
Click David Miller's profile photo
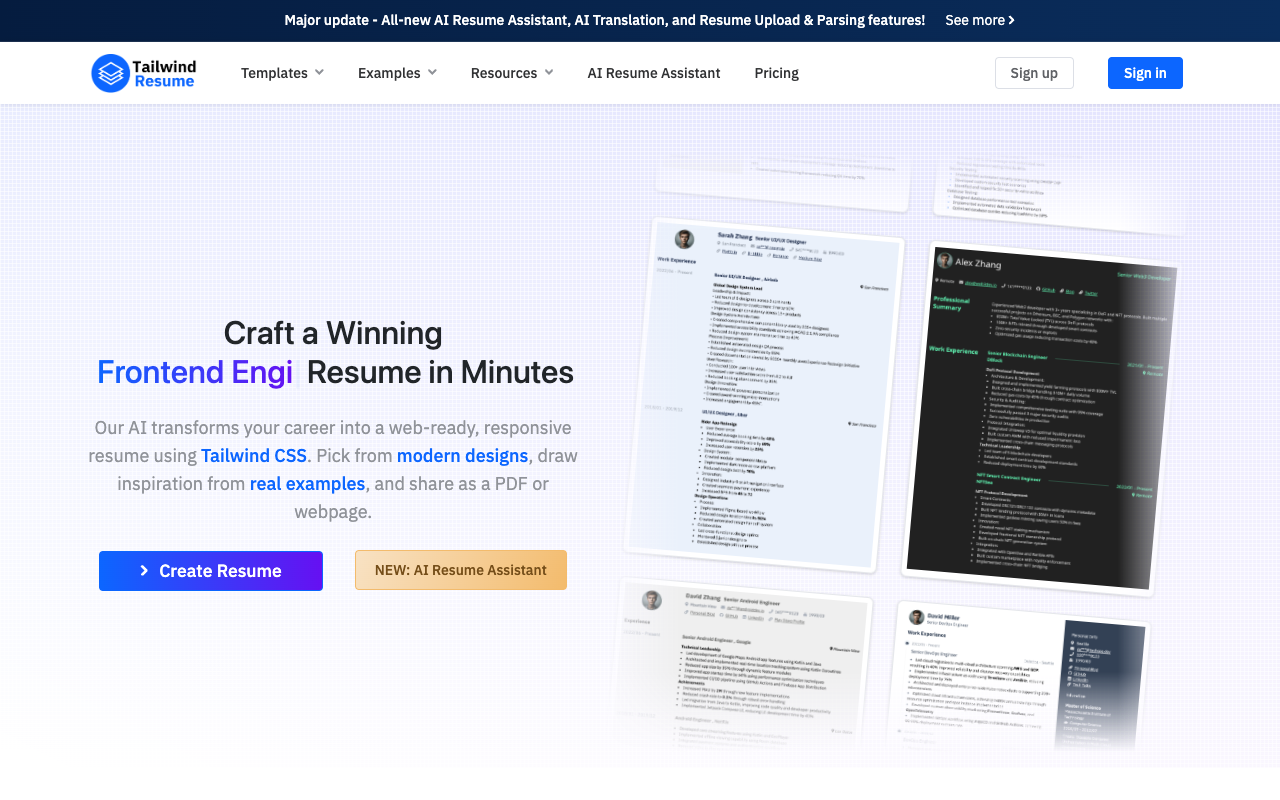[916, 618]
